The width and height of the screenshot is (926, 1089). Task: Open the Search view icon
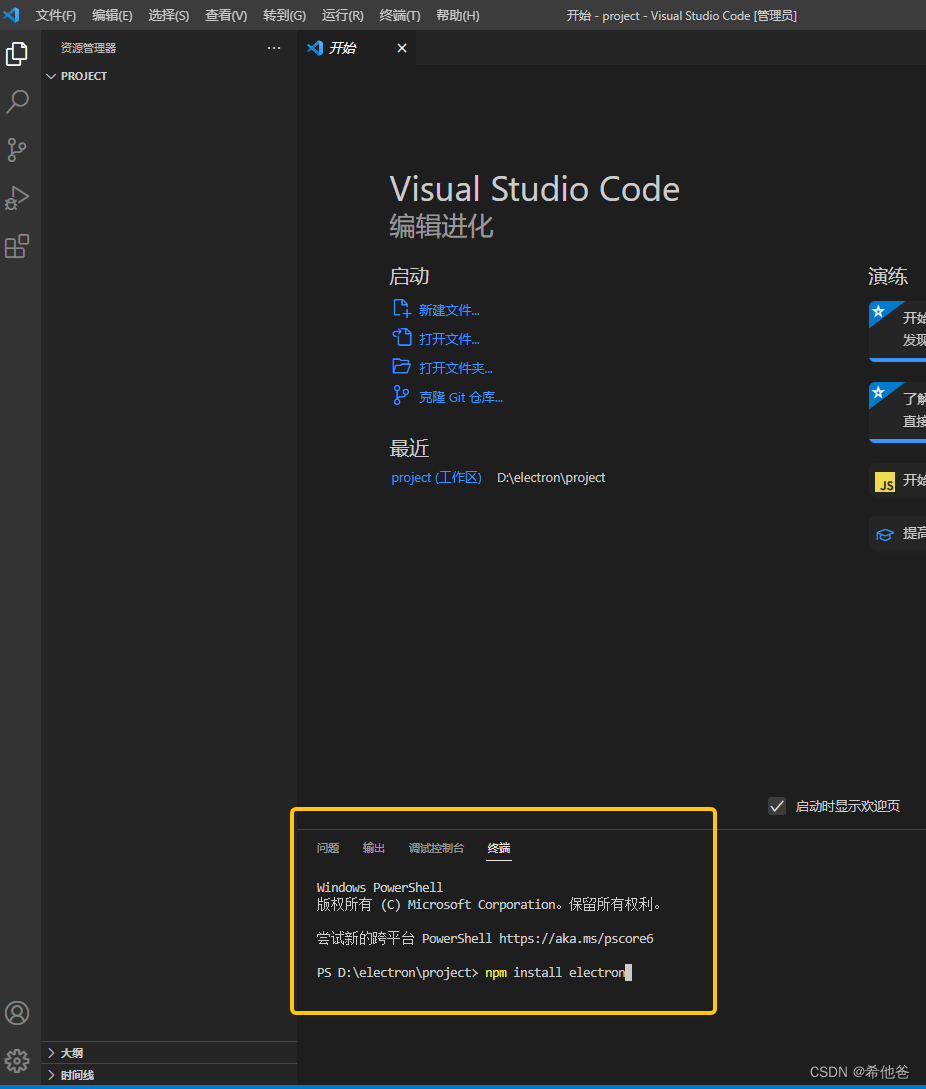(17, 102)
